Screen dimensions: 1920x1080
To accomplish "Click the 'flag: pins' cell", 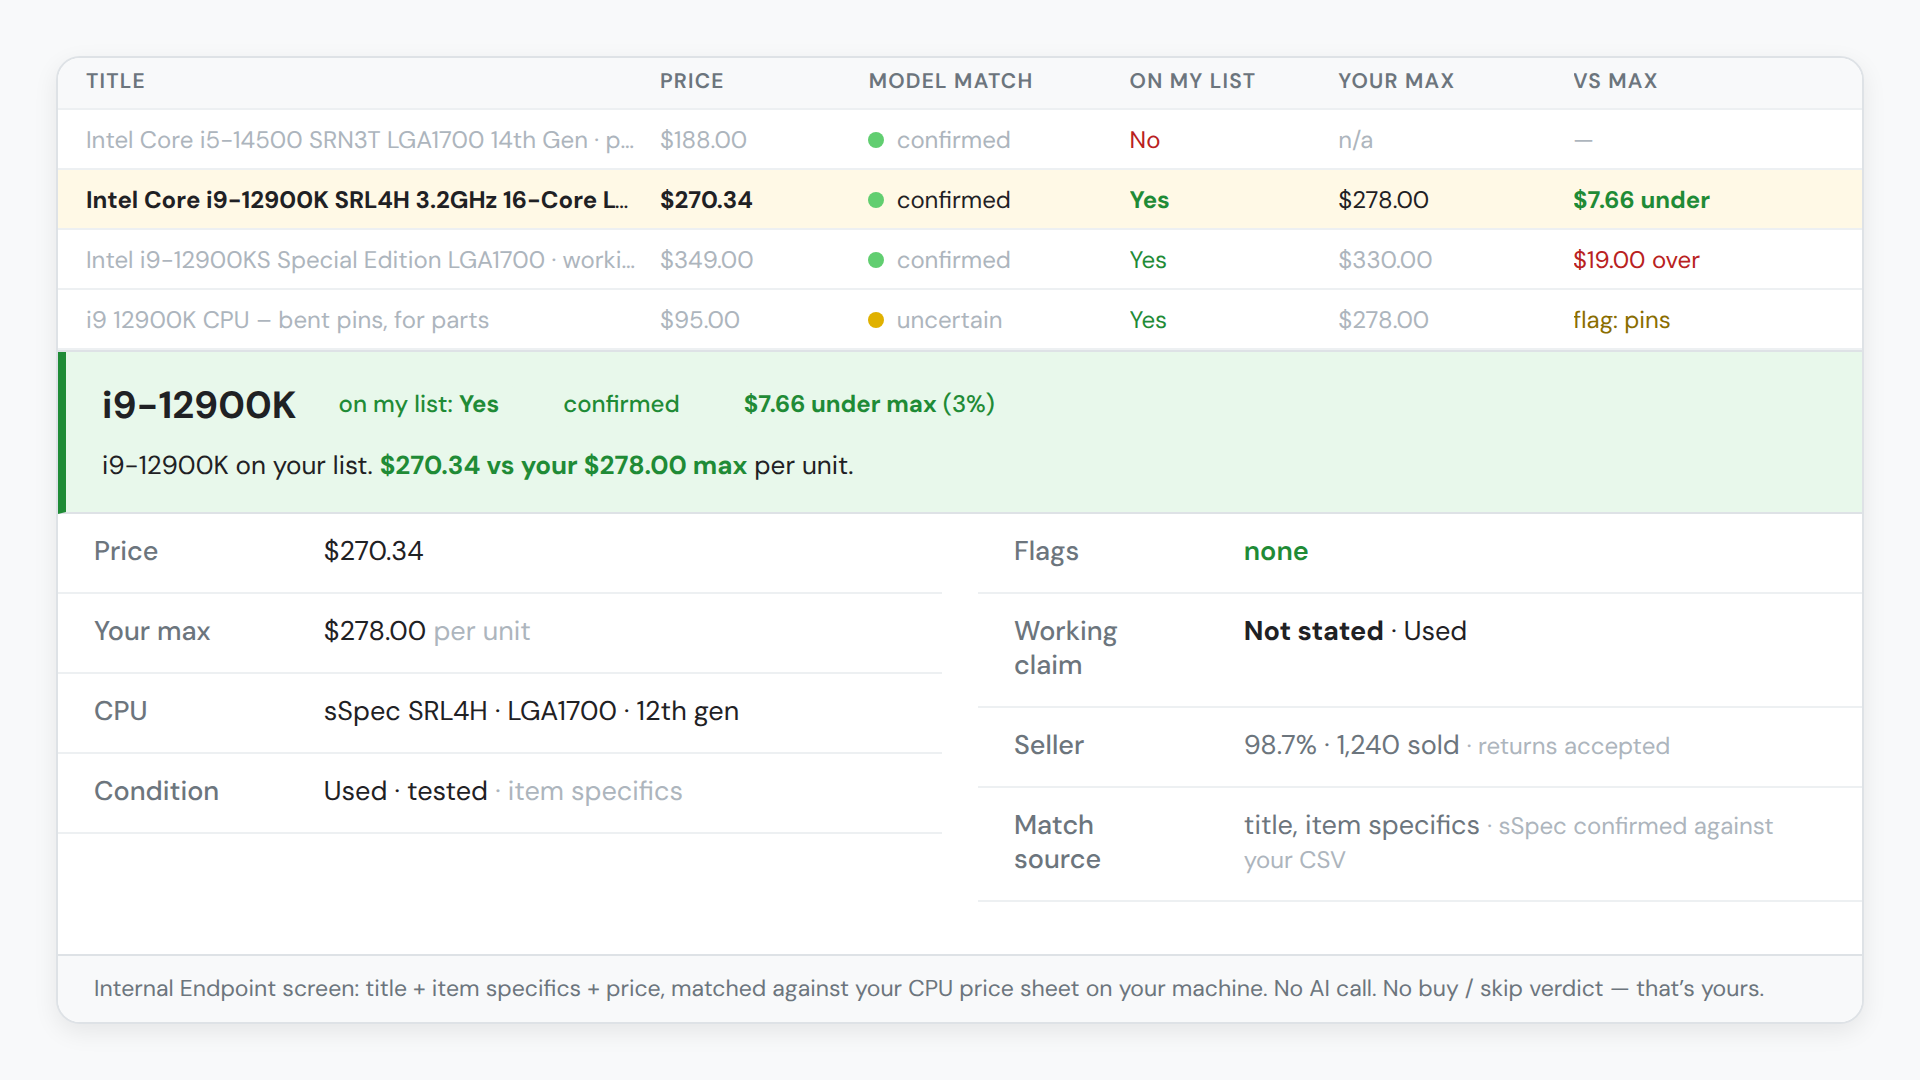I will [1621, 320].
